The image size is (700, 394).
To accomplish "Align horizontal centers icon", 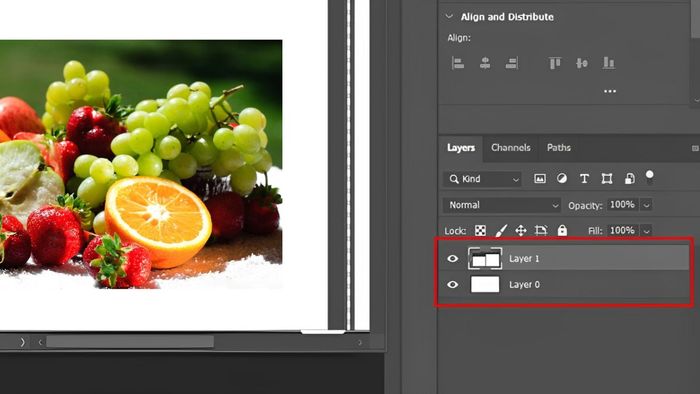I will [485, 63].
